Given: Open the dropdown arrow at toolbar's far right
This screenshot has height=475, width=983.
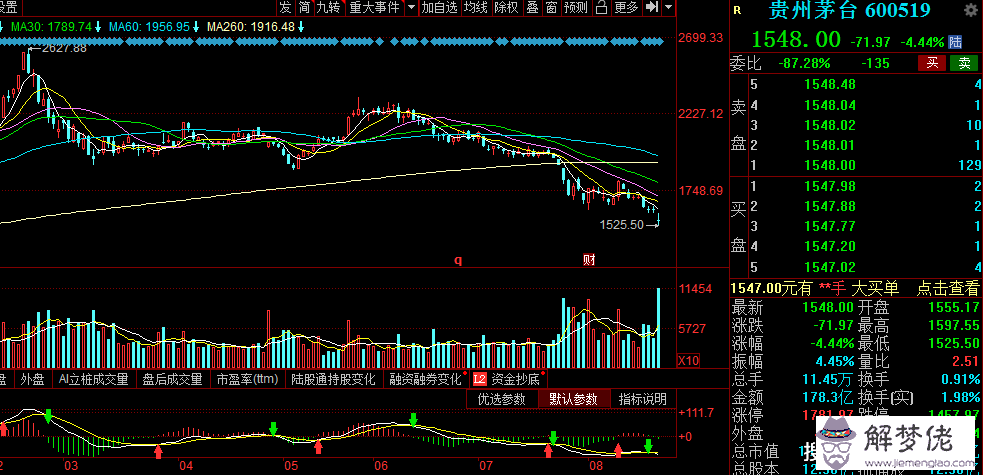Looking at the screenshot, I should coord(668,8).
